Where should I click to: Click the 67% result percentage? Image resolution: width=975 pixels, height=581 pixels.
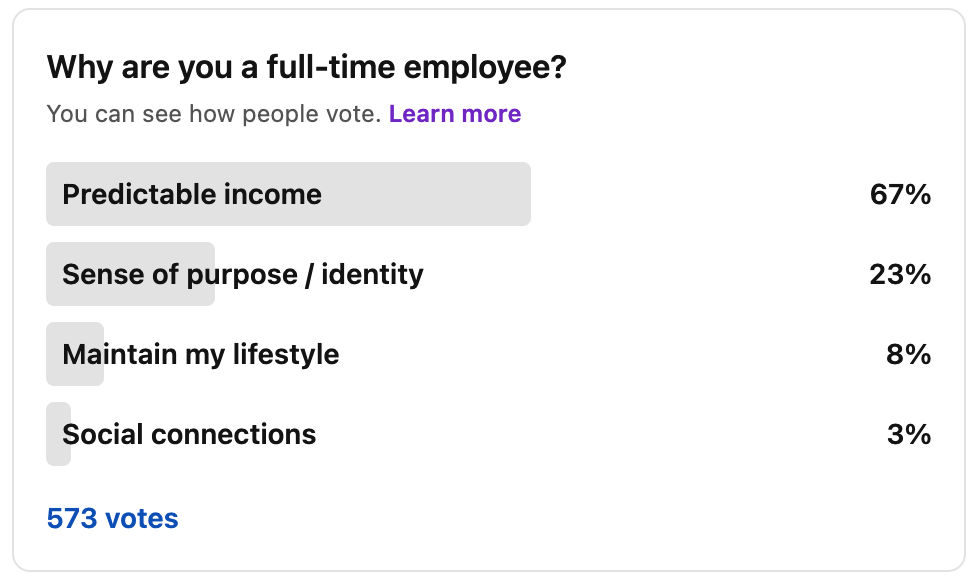click(900, 195)
